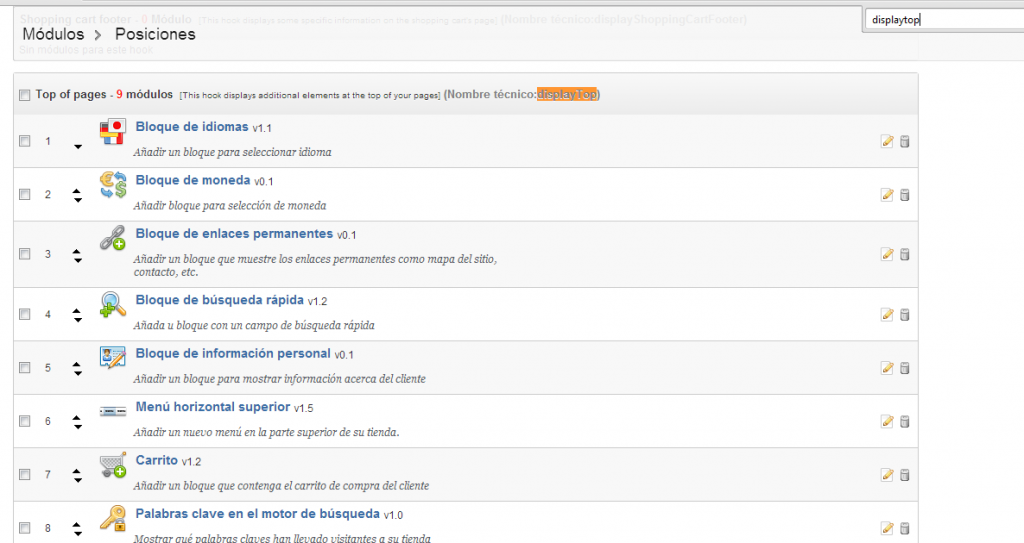
Task: Edit the Palabras clave module hook
Action: 887,528
